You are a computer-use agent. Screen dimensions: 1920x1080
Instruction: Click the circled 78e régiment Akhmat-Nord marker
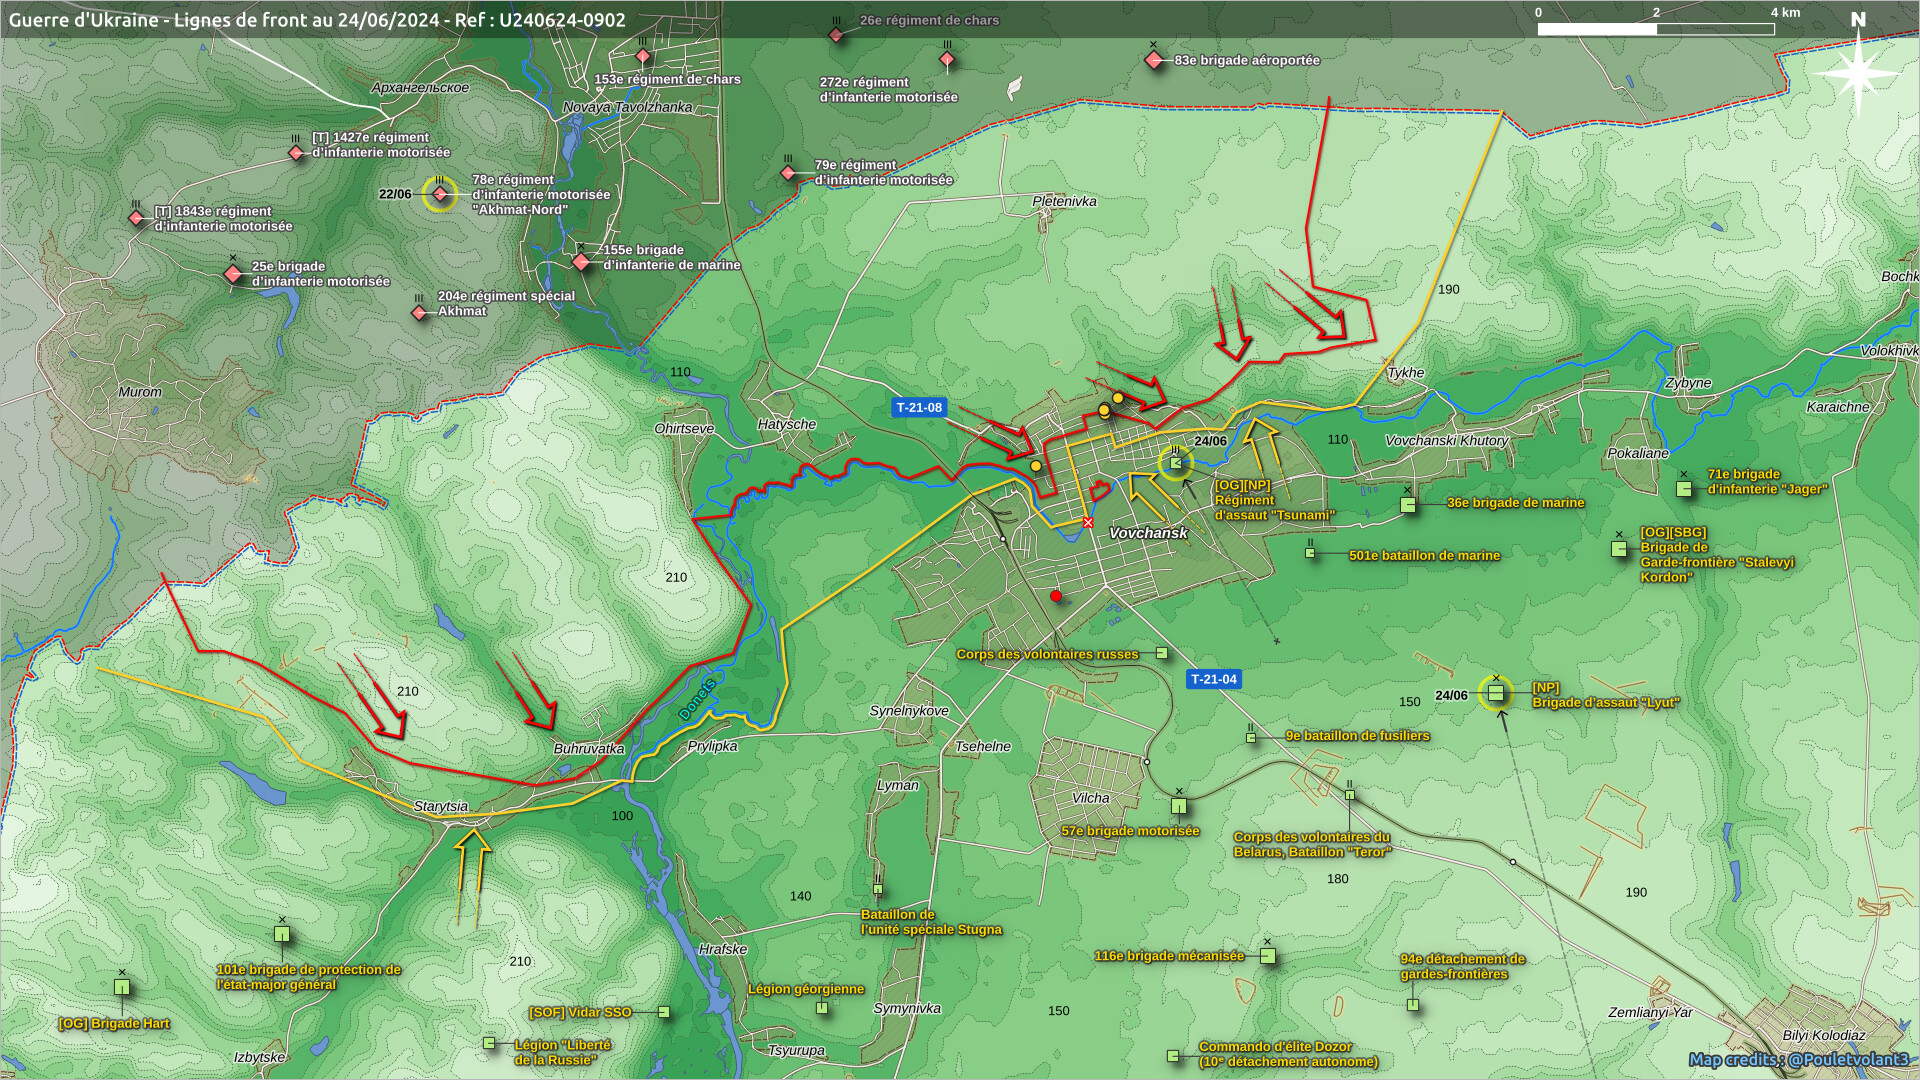440,194
